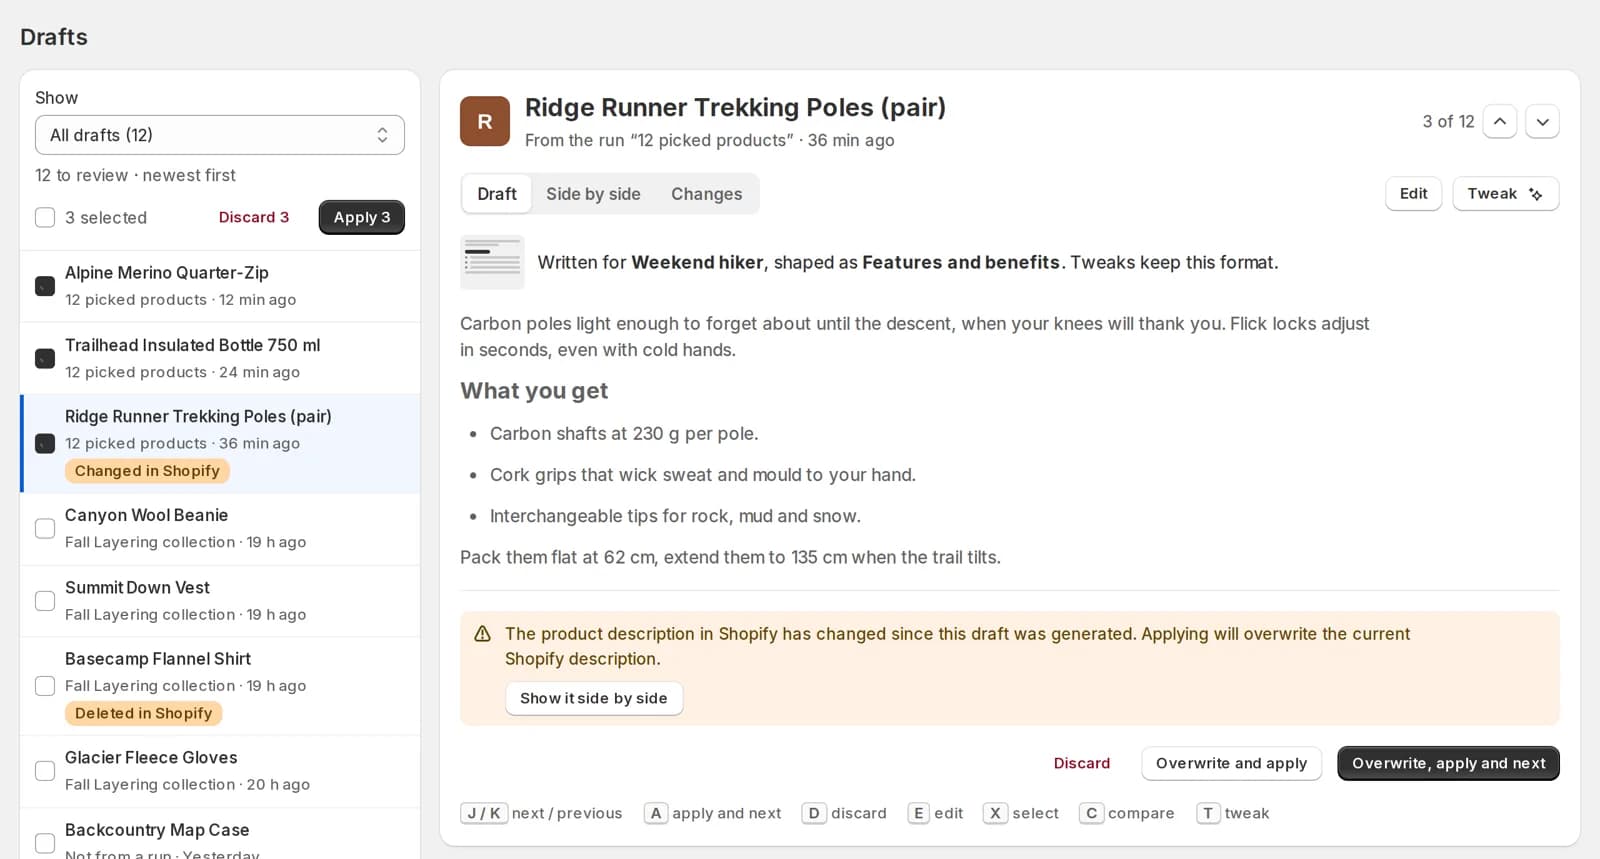
Task: Check the Glacier Fleece Gloves checkbox
Action: [45, 771]
